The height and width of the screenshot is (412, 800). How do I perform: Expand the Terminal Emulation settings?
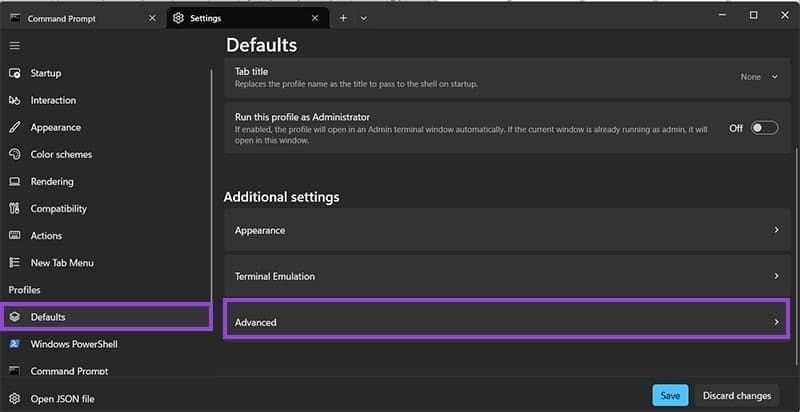coord(505,276)
